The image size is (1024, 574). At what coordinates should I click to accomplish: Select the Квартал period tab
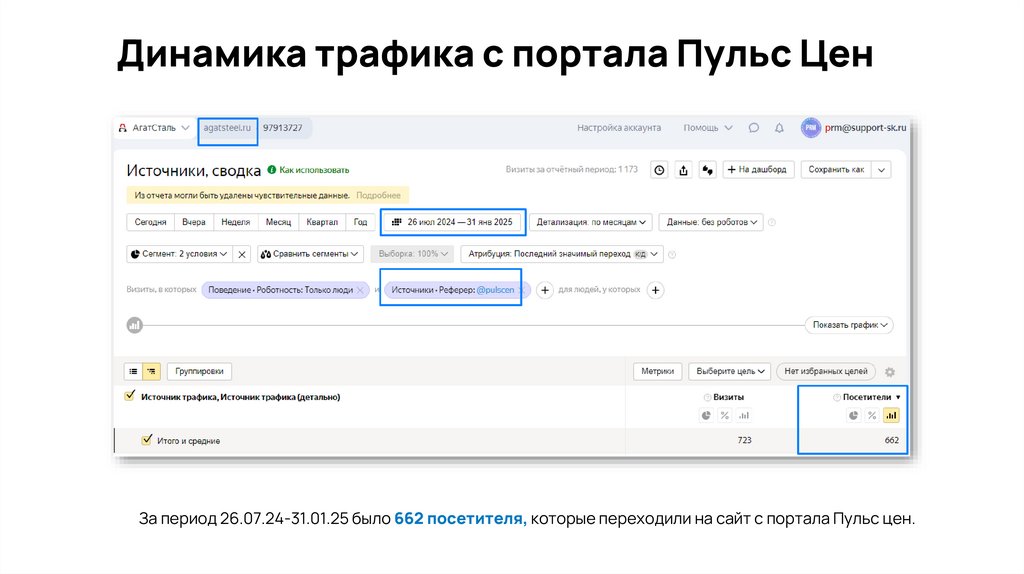point(322,222)
